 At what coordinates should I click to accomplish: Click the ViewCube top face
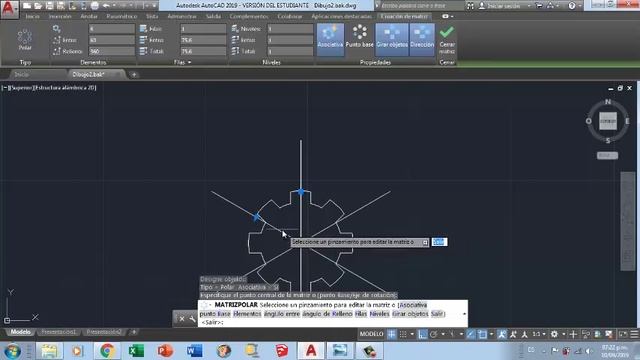pyautogui.click(x=608, y=121)
